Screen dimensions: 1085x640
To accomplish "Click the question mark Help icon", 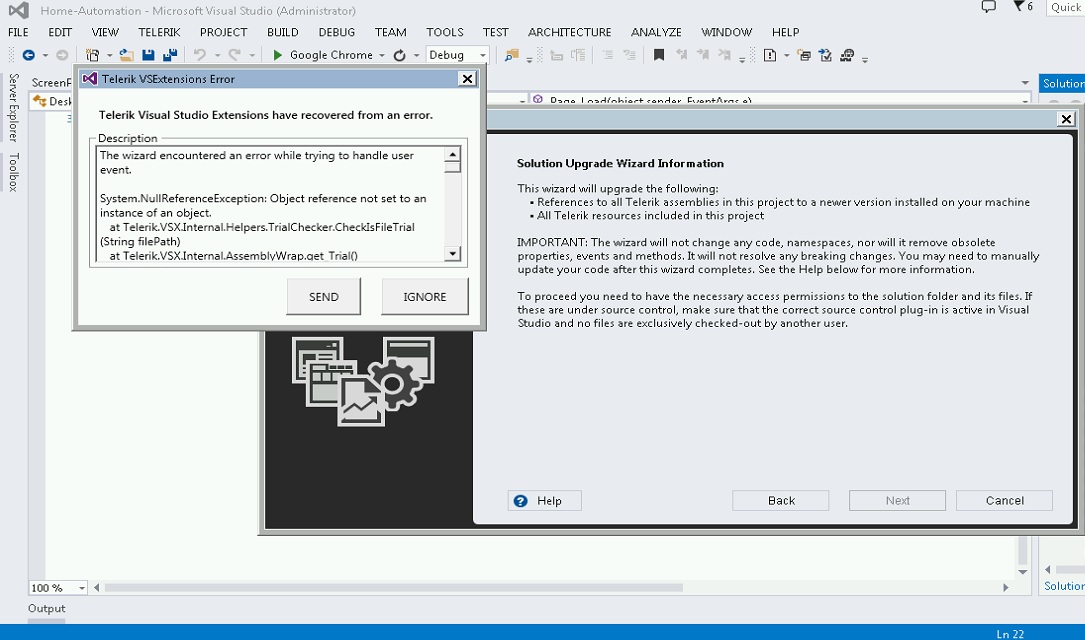I will (x=521, y=501).
